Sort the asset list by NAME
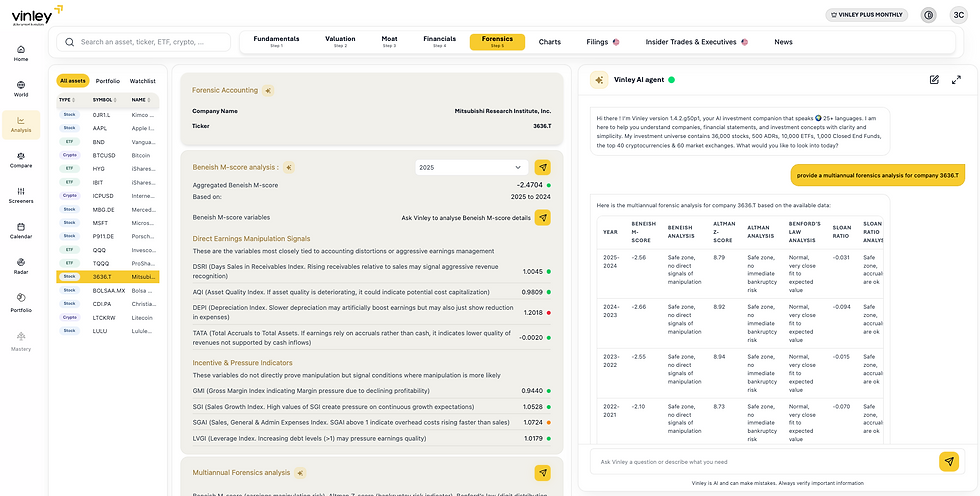The height and width of the screenshot is (496, 980). tap(139, 100)
